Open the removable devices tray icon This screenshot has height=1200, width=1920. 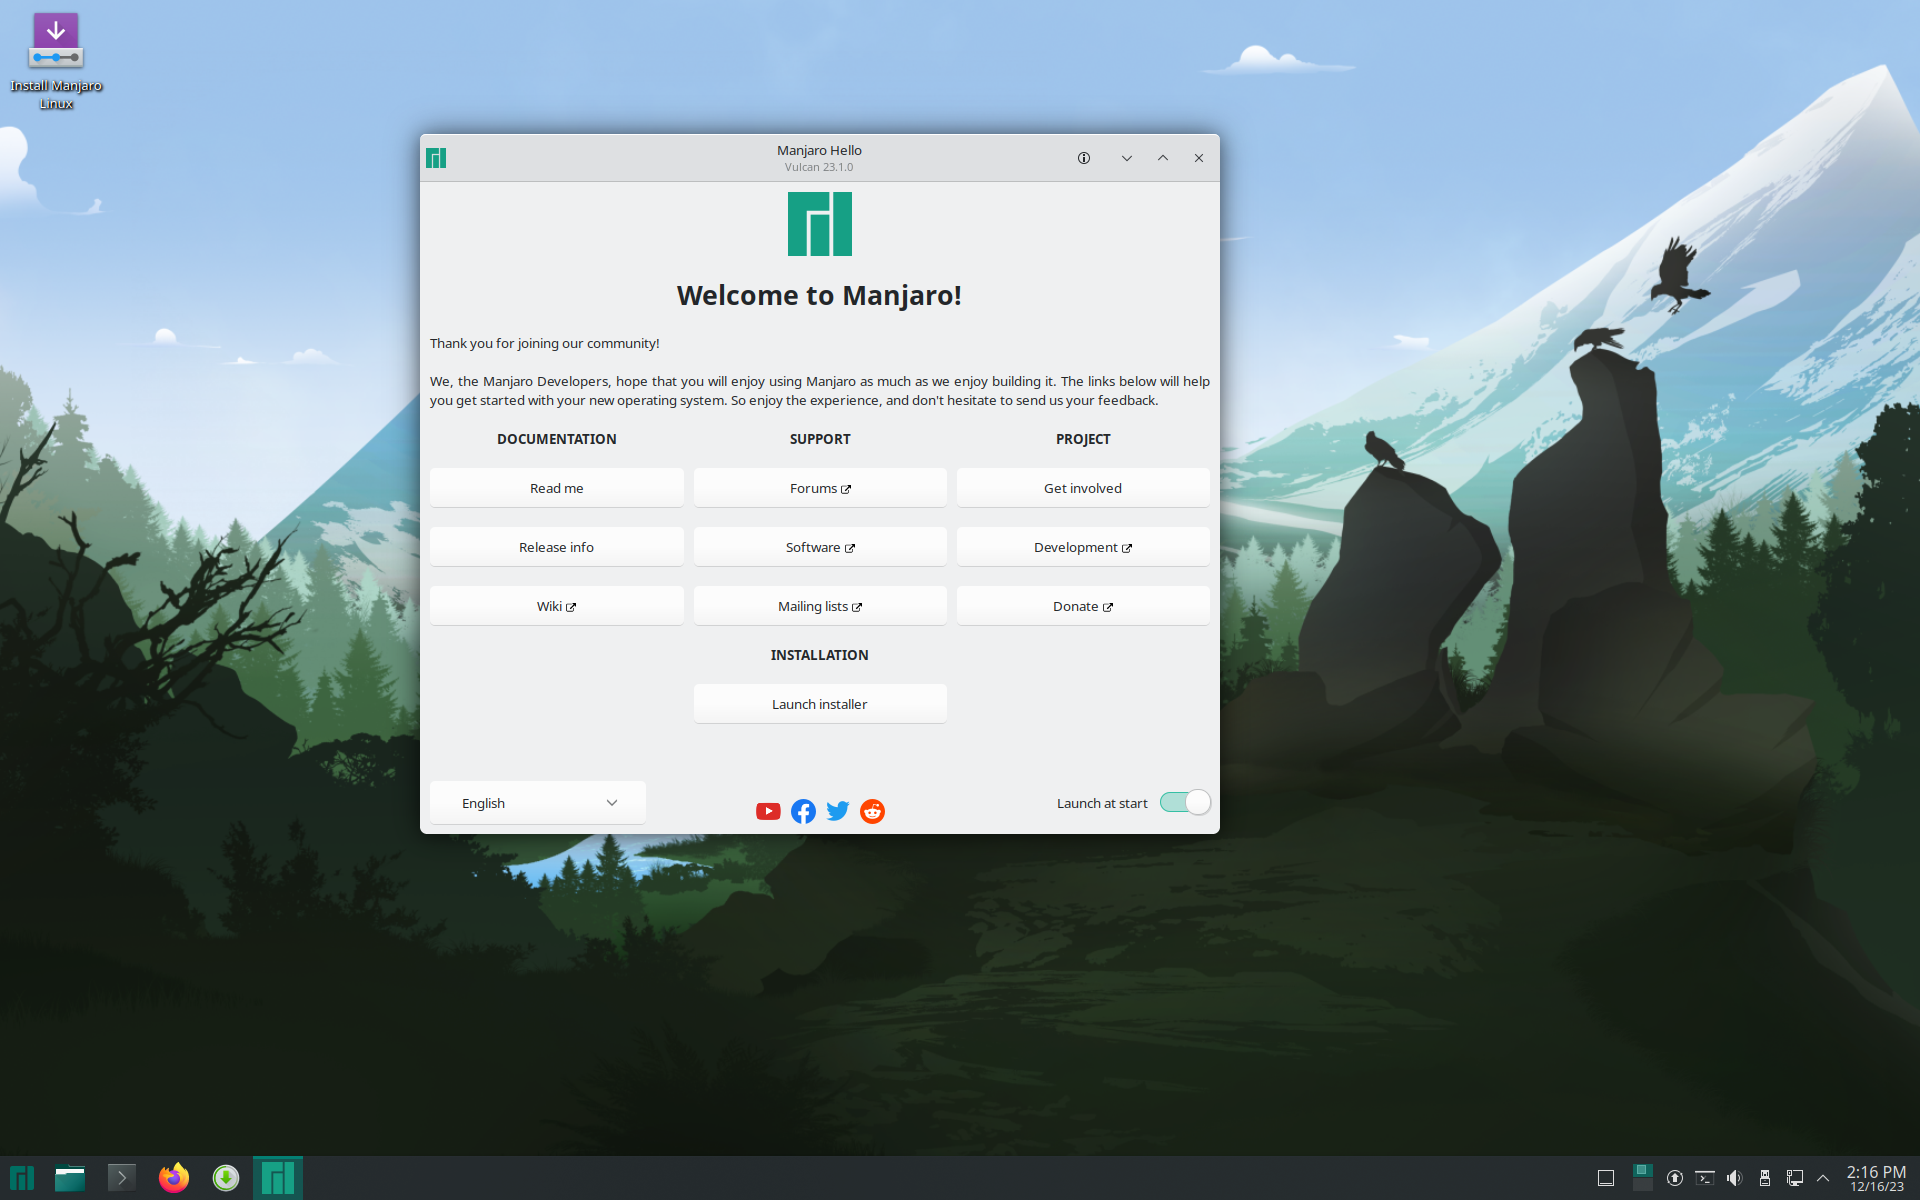[x=1765, y=1178]
